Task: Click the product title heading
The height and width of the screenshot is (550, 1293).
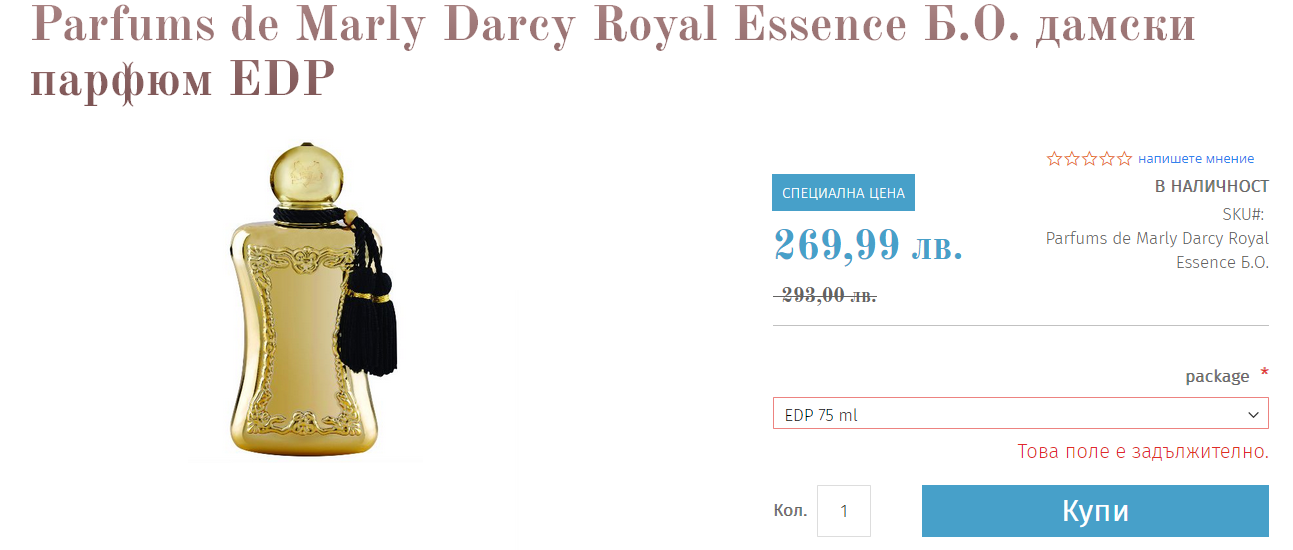Action: [613, 52]
